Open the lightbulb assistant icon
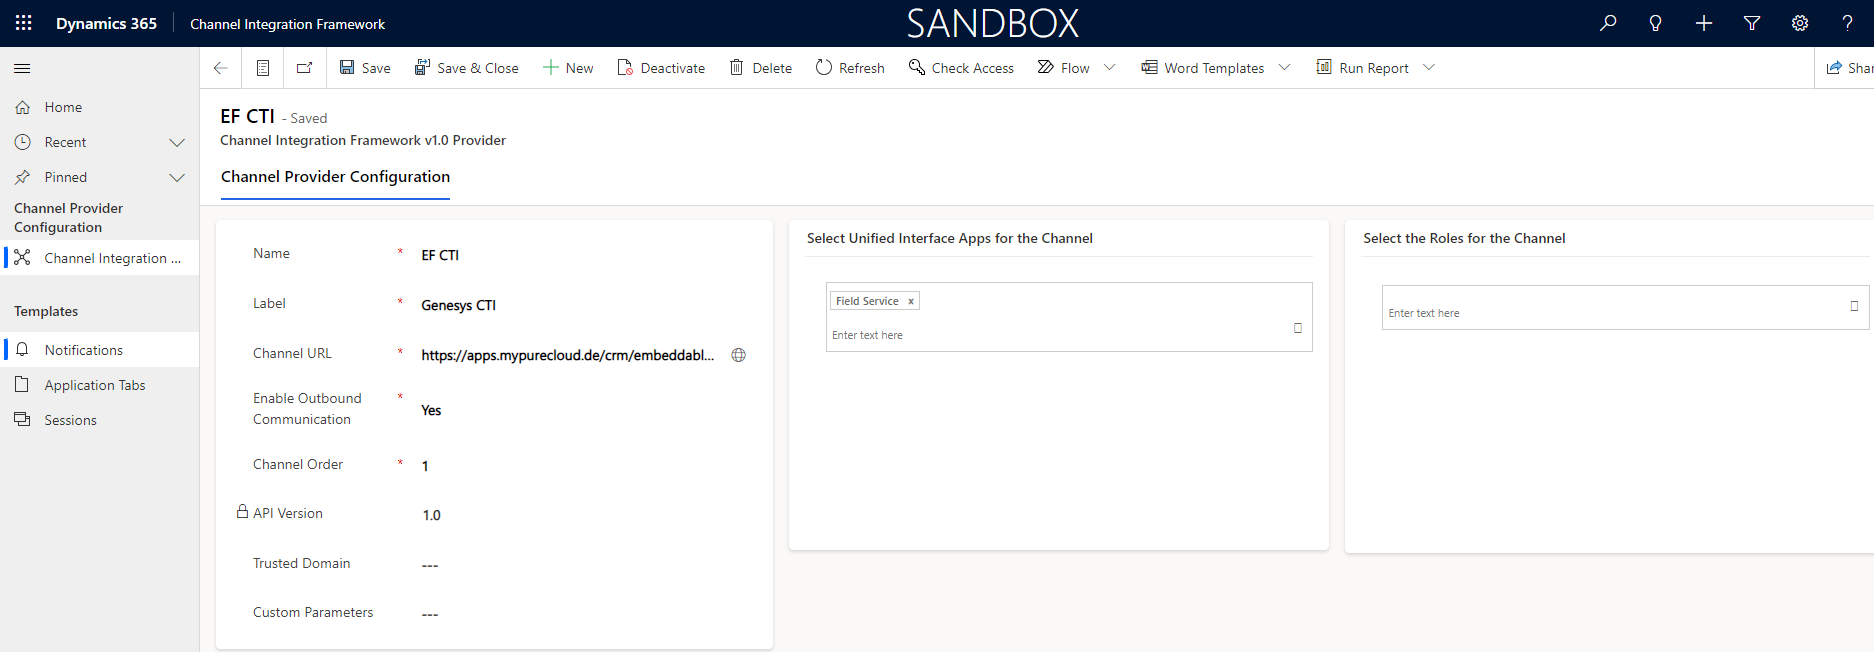This screenshot has height=652, width=1874. [x=1656, y=23]
